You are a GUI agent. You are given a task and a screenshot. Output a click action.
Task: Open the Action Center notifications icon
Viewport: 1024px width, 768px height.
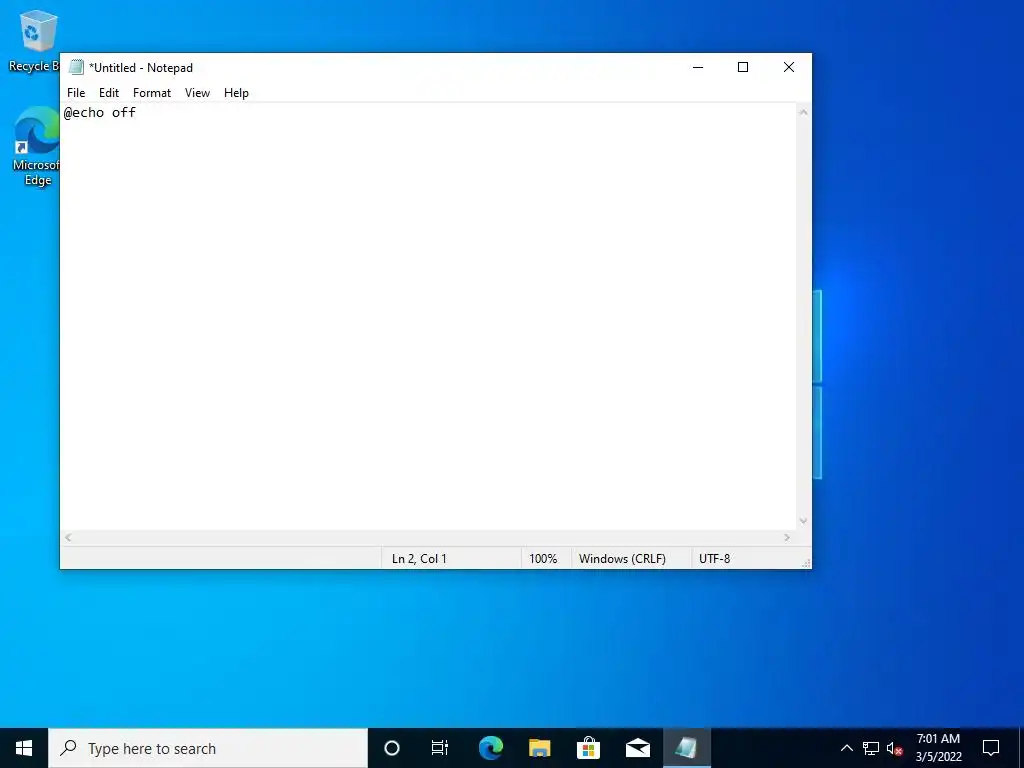click(991, 748)
